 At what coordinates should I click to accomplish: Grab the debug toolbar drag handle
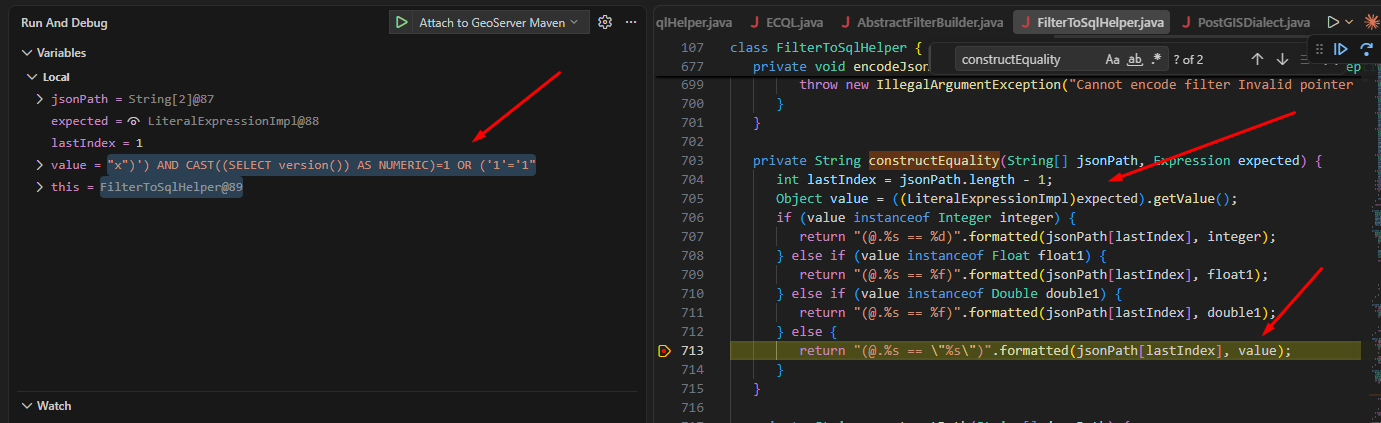pos(1319,48)
